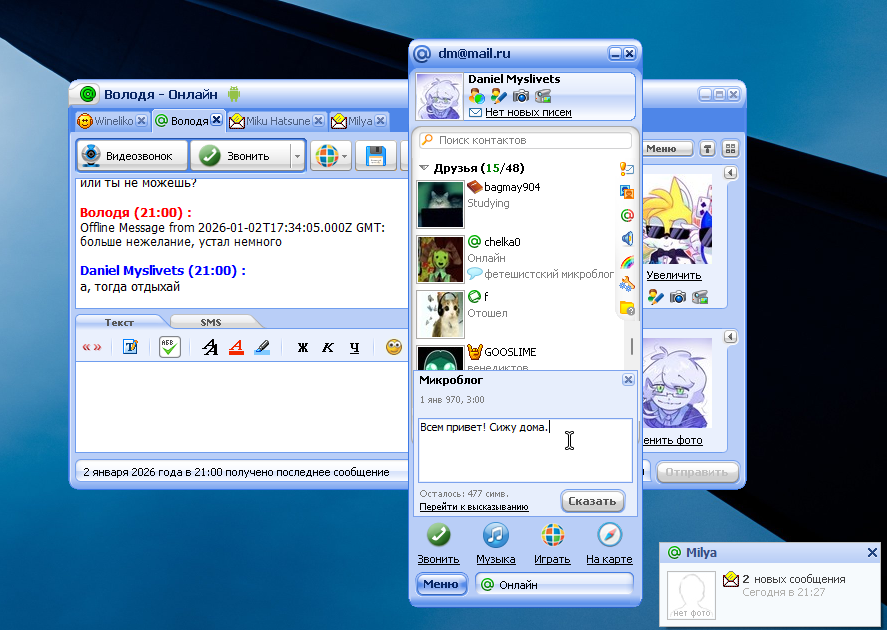This screenshot has width=887, height=630.
Task: Click the Android icon in chat title bar
Action: pyautogui.click(x=234, y=94)
